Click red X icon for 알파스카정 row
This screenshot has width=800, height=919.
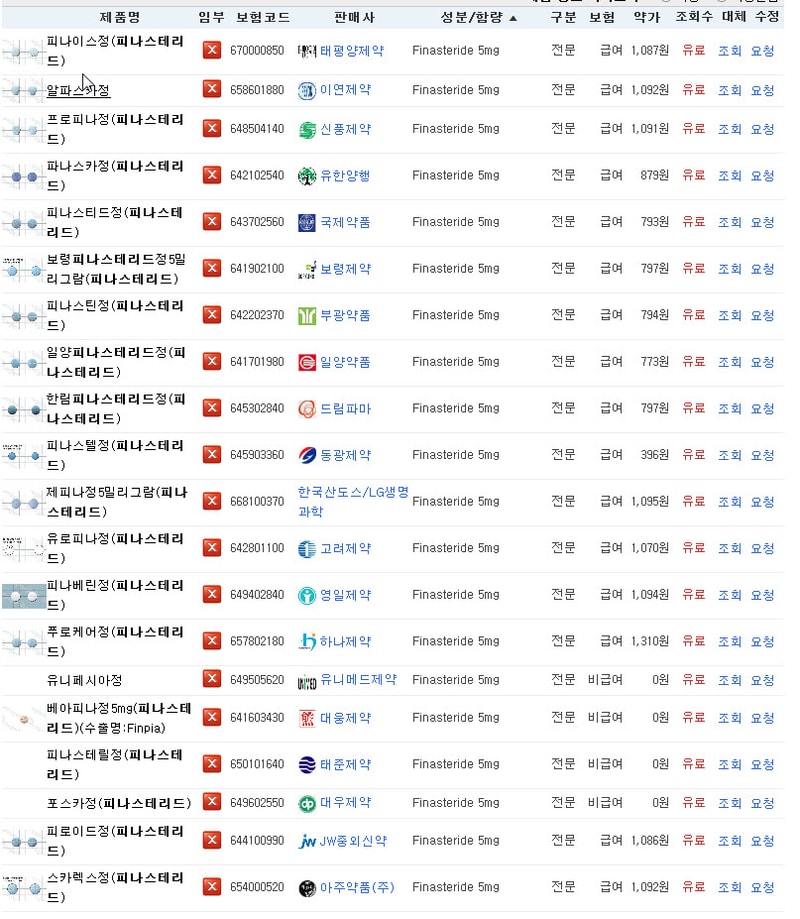pos(212,90)
